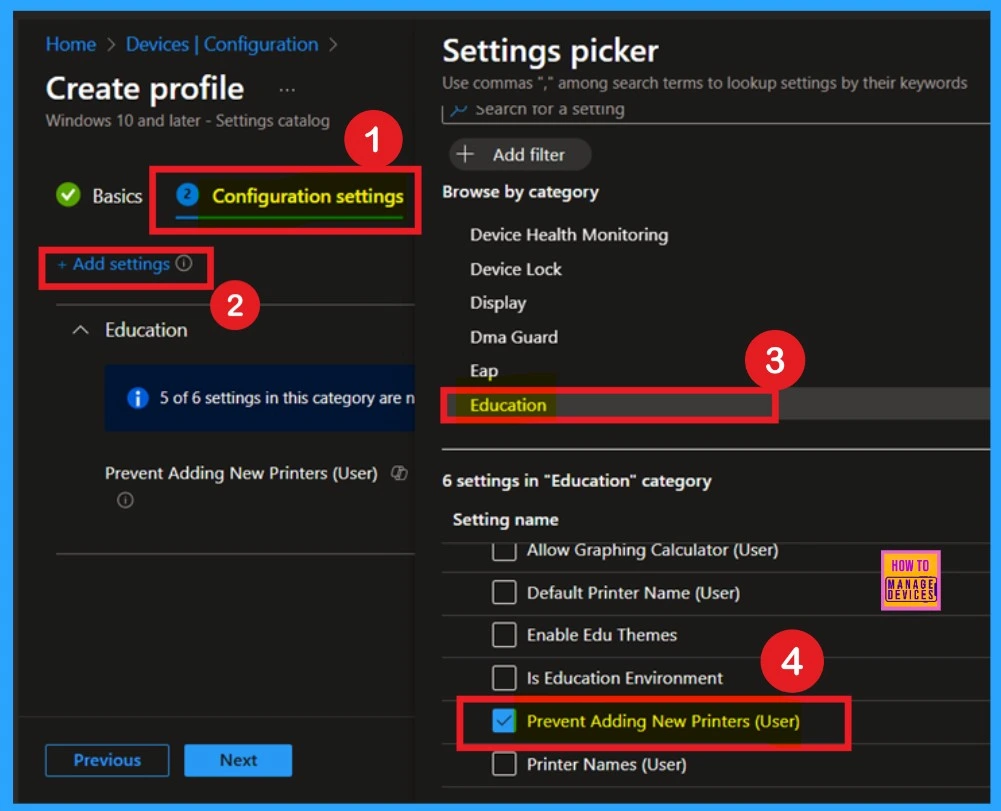The height and width of the screenshot is (811, 1001).
Task: Open the ellipsis menu beside Create profile
Action: [287, 89]
